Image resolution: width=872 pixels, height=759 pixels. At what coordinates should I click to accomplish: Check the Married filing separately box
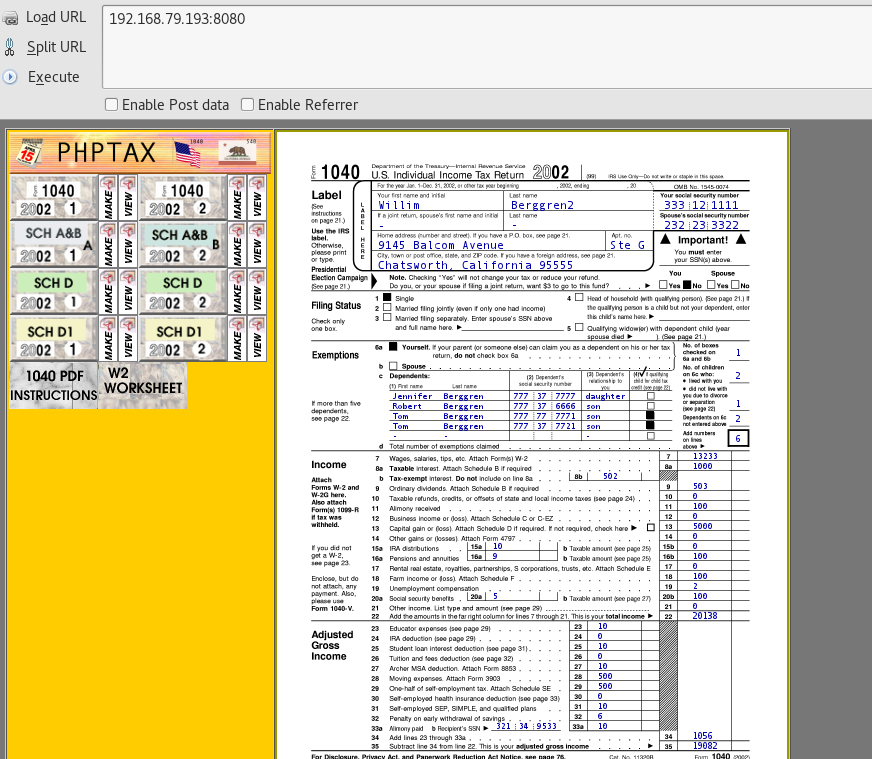tap(387, 318)
